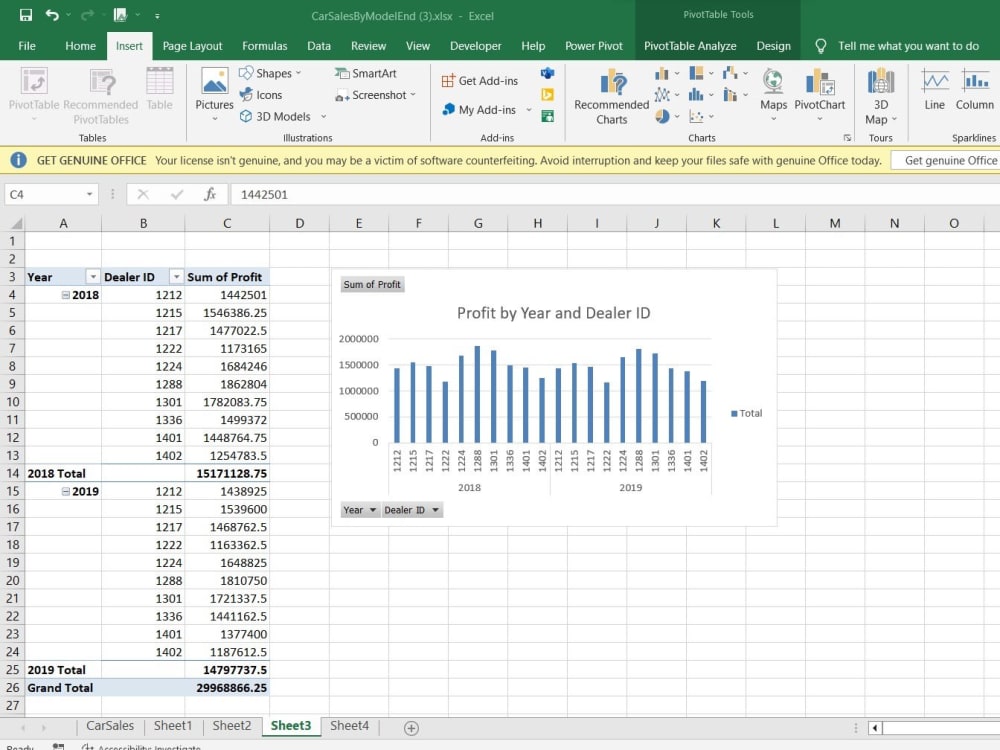Switch to the Data ribbon tab

(319, 45)
